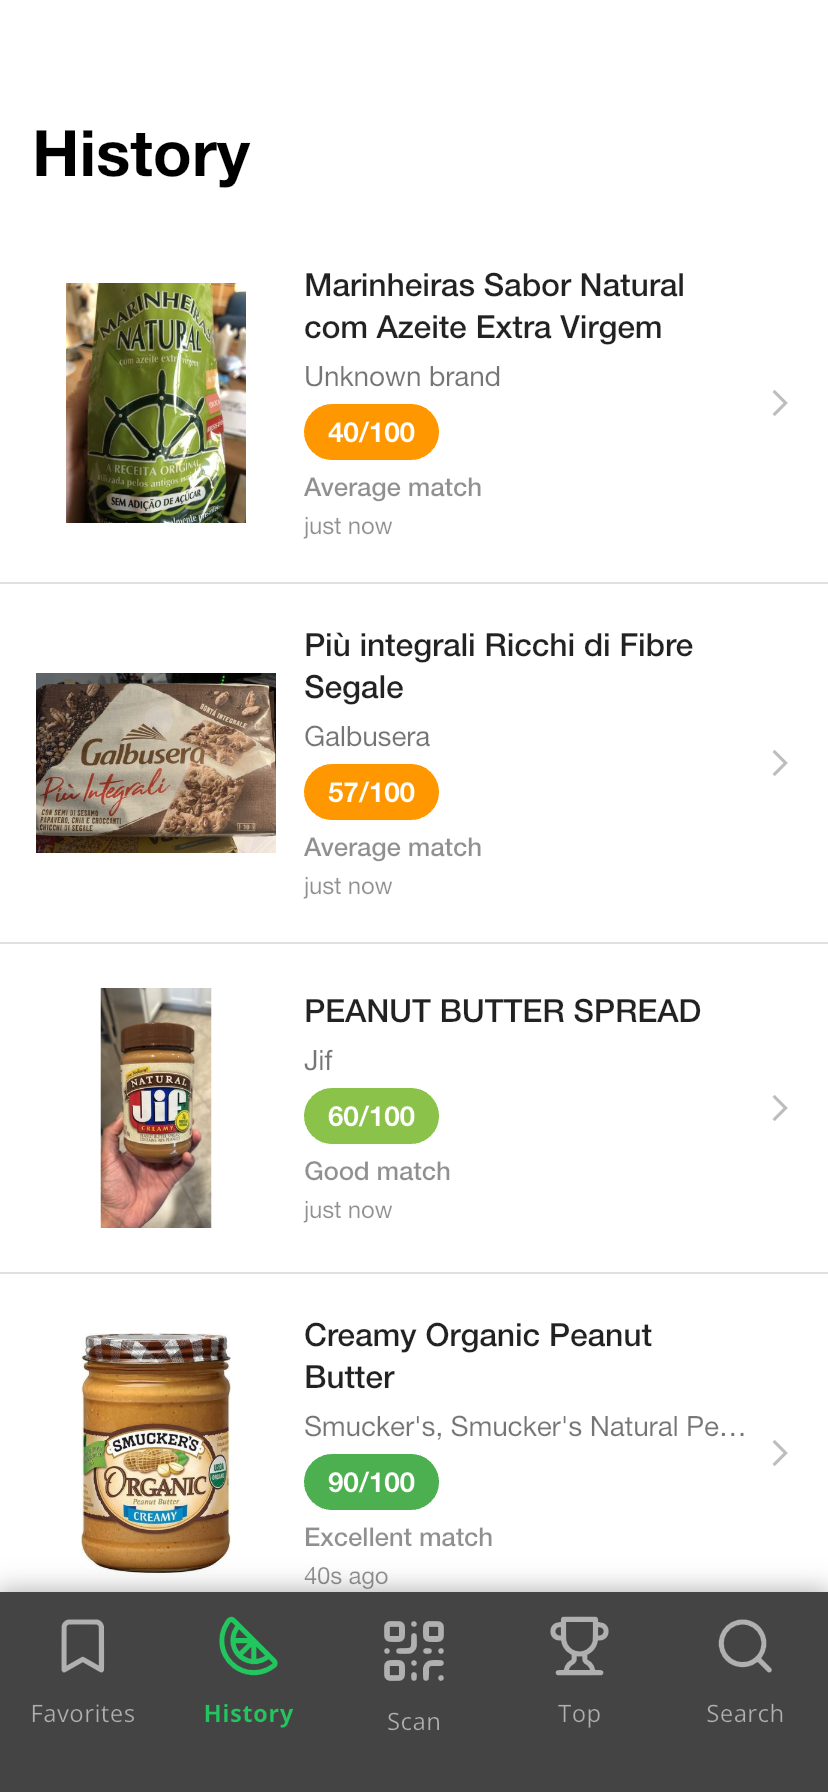Open Marinheiras Sabor Natural product title
The height and width of the screenshot is (1792, 828).
point(494,306)
